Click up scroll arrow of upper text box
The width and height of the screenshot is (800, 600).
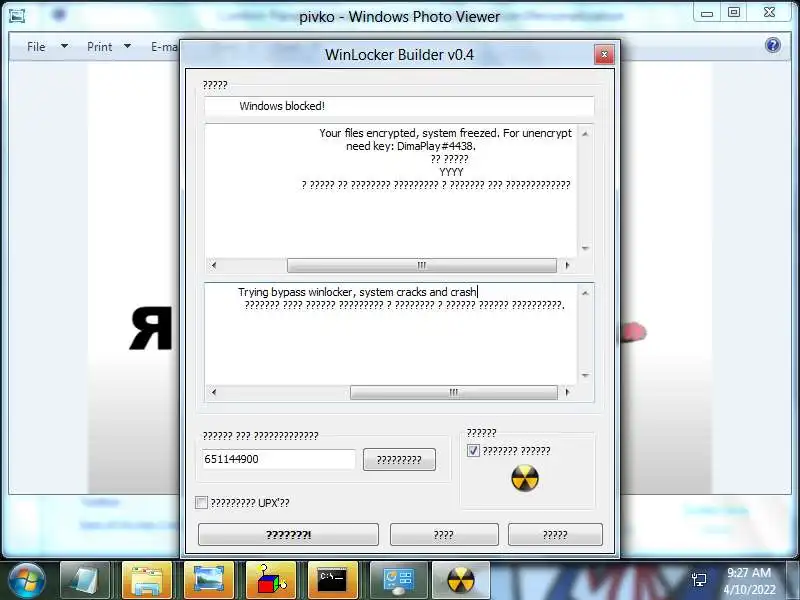tap(585, 134)
